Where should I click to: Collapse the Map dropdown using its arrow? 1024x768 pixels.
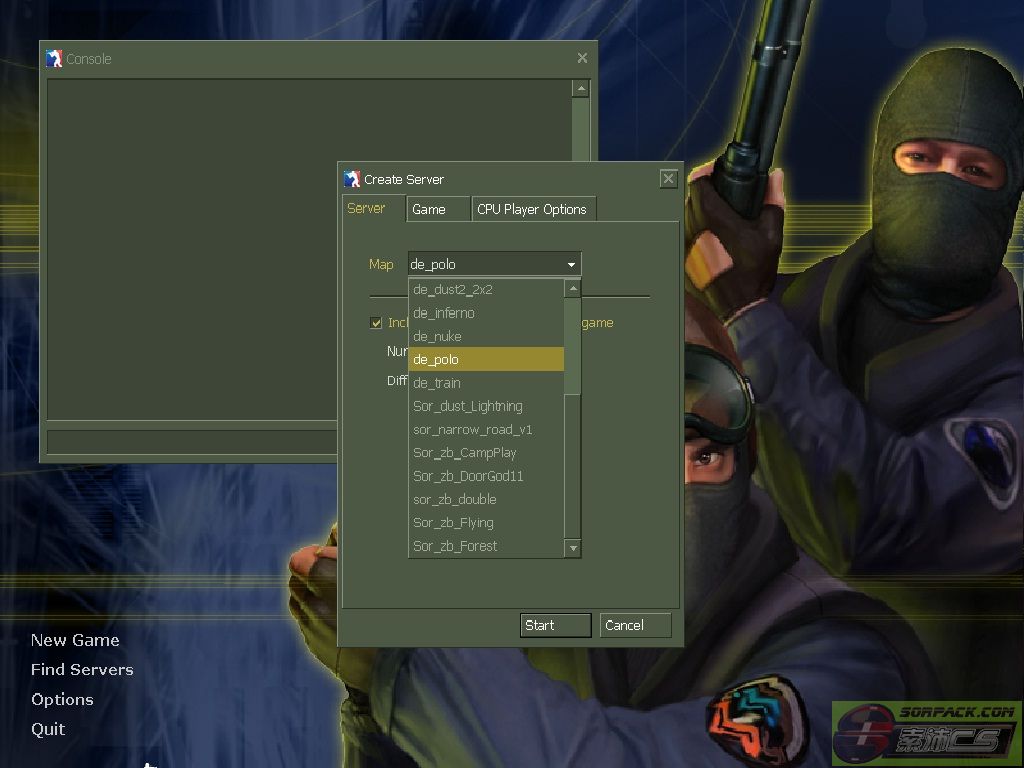(571, 265)
